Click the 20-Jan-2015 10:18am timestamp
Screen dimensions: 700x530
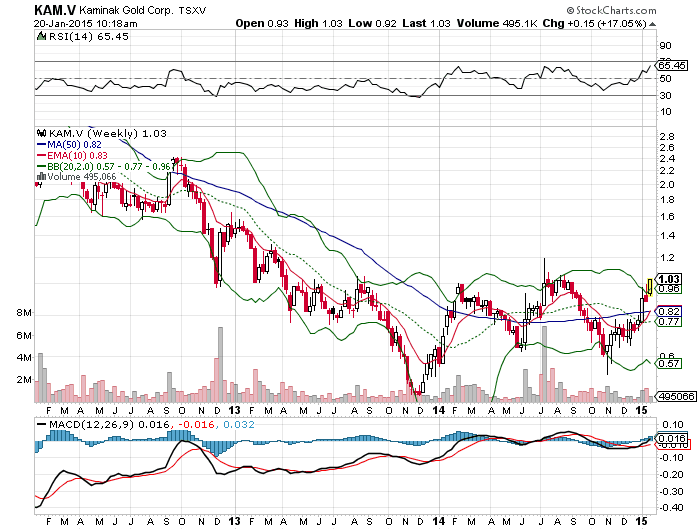85,24
